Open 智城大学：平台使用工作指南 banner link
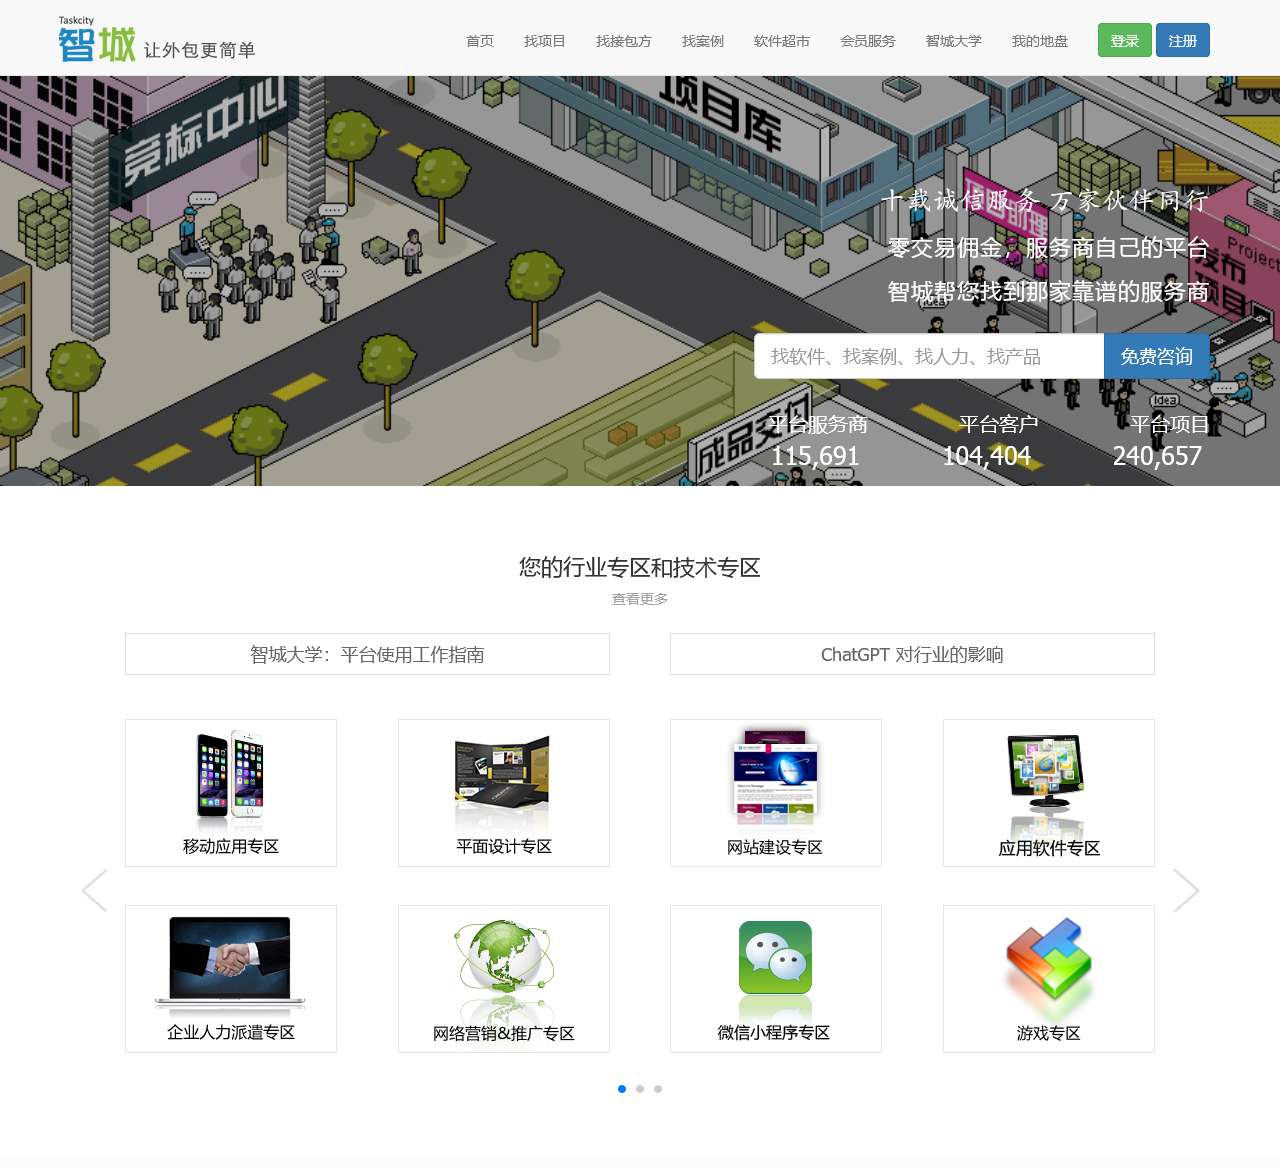1280x1167 pixels. [x=367, y=654]
